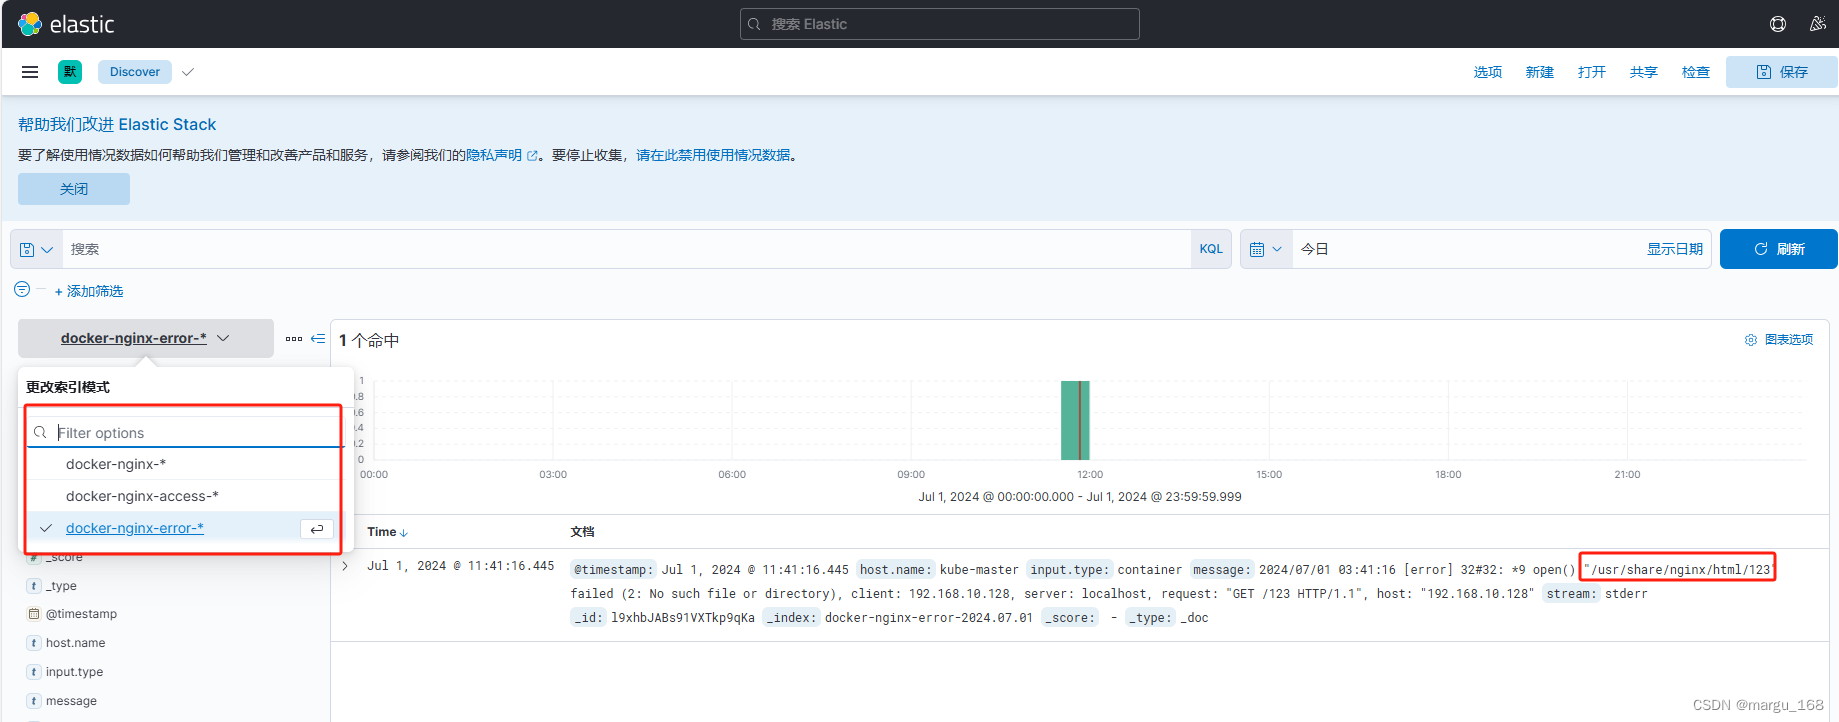Click the message: label in document
1839x722 pixels.
pos(1220,570)
